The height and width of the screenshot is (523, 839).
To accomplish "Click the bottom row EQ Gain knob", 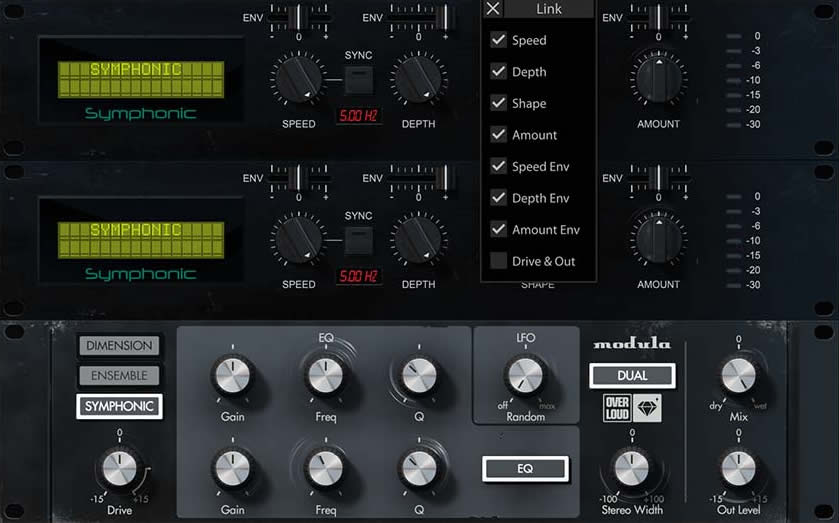I will point(232,469).
